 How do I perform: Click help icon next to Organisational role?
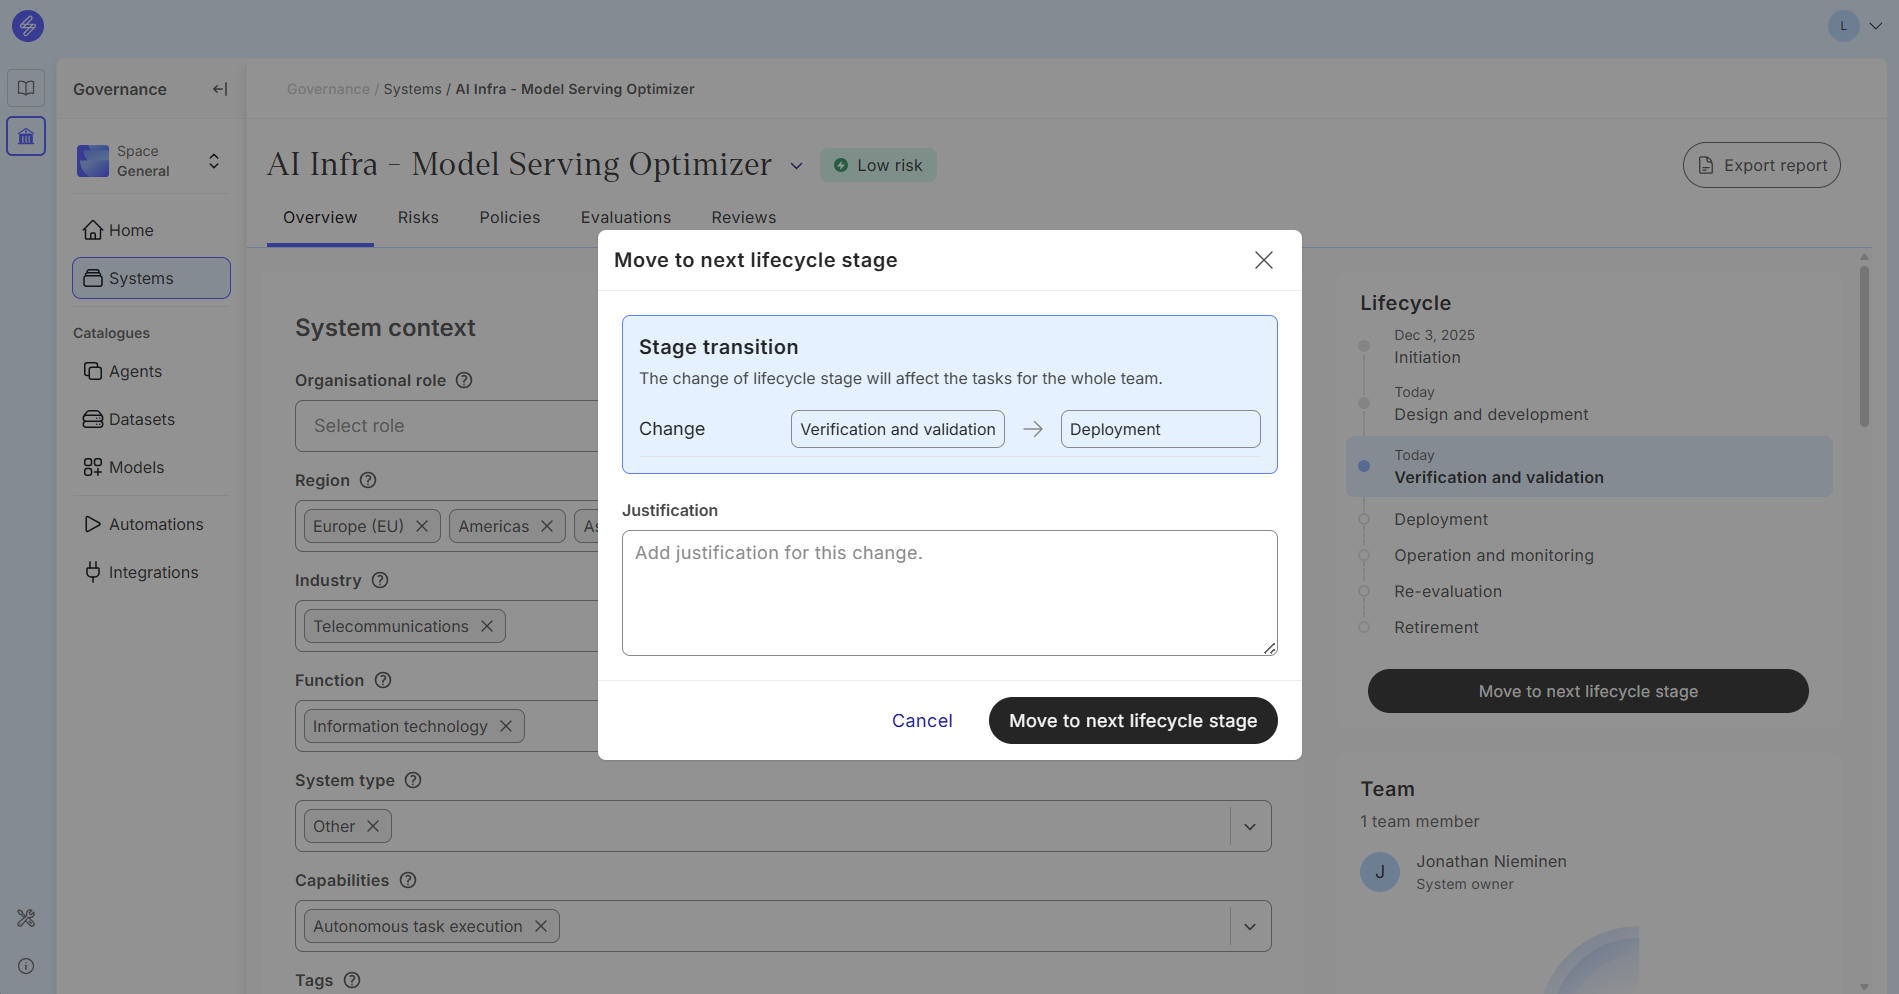pyautogui.click(x=464, y=380)
